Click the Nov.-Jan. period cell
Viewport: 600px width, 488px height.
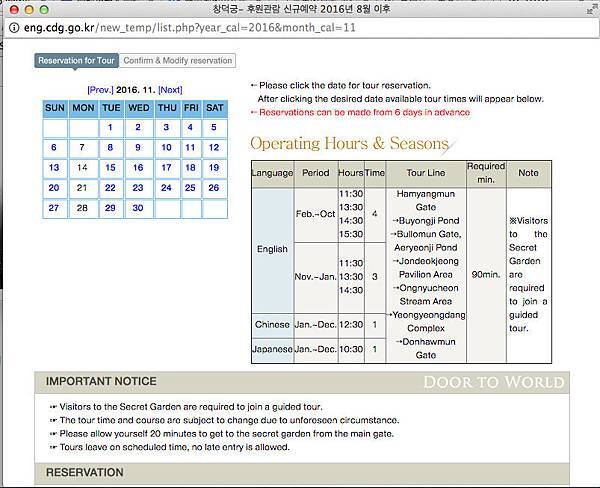click(316, 277)
